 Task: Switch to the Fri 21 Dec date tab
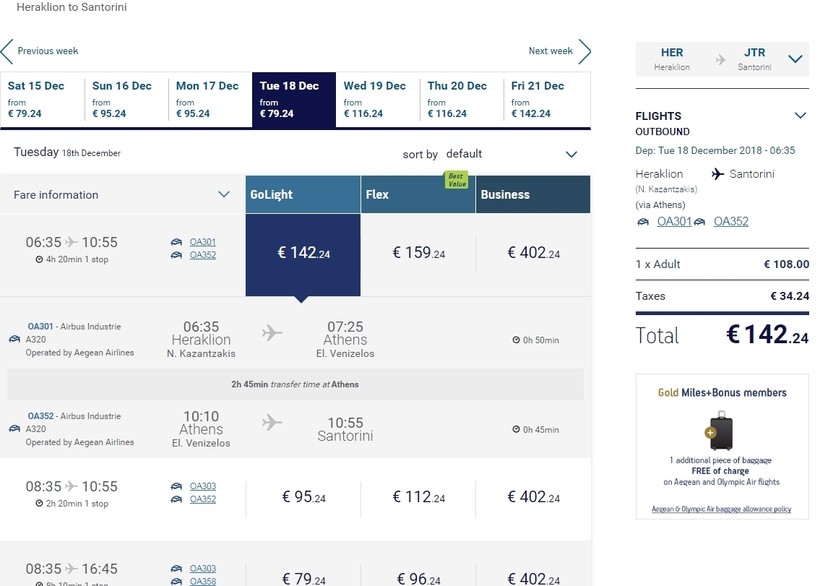(545, 99)
